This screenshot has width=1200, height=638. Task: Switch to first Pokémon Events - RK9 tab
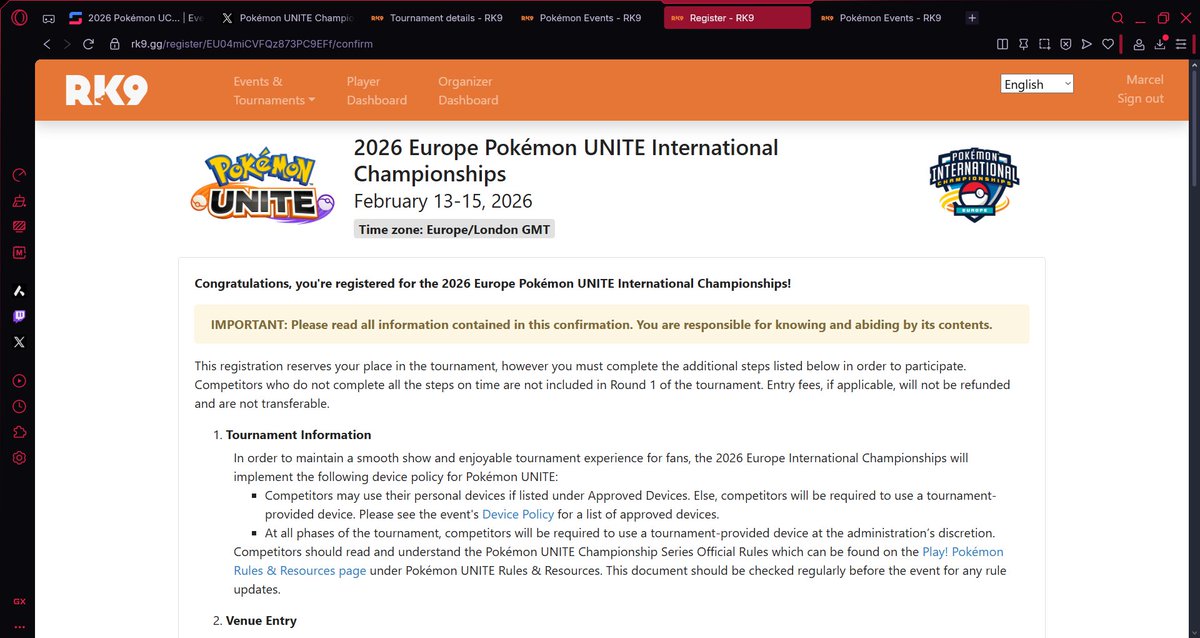587,18
